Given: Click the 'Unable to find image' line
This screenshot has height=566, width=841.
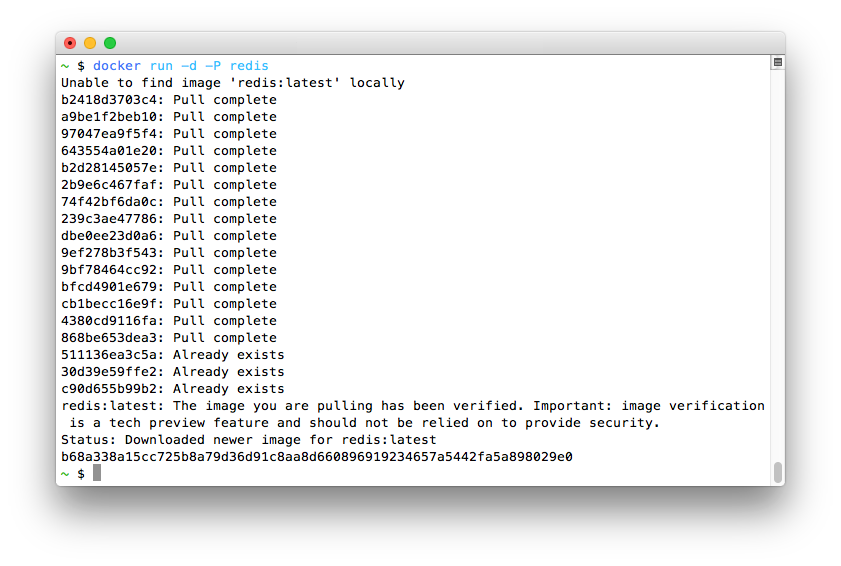Looking at the screenshot, I should tap(232, 83).
